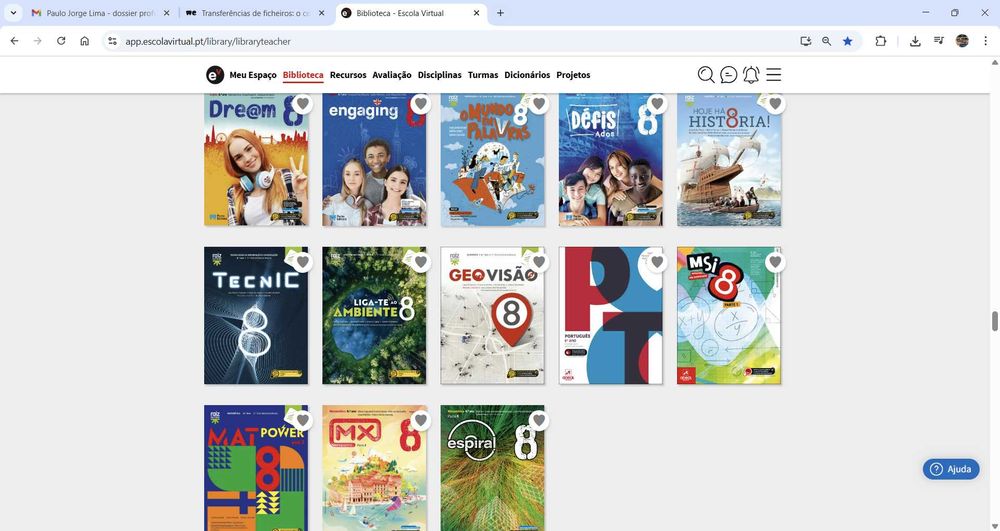Favorite the TecnIC 8 book
The width and height of the screenshot is (1000, 531).
[x=302, y=261]
